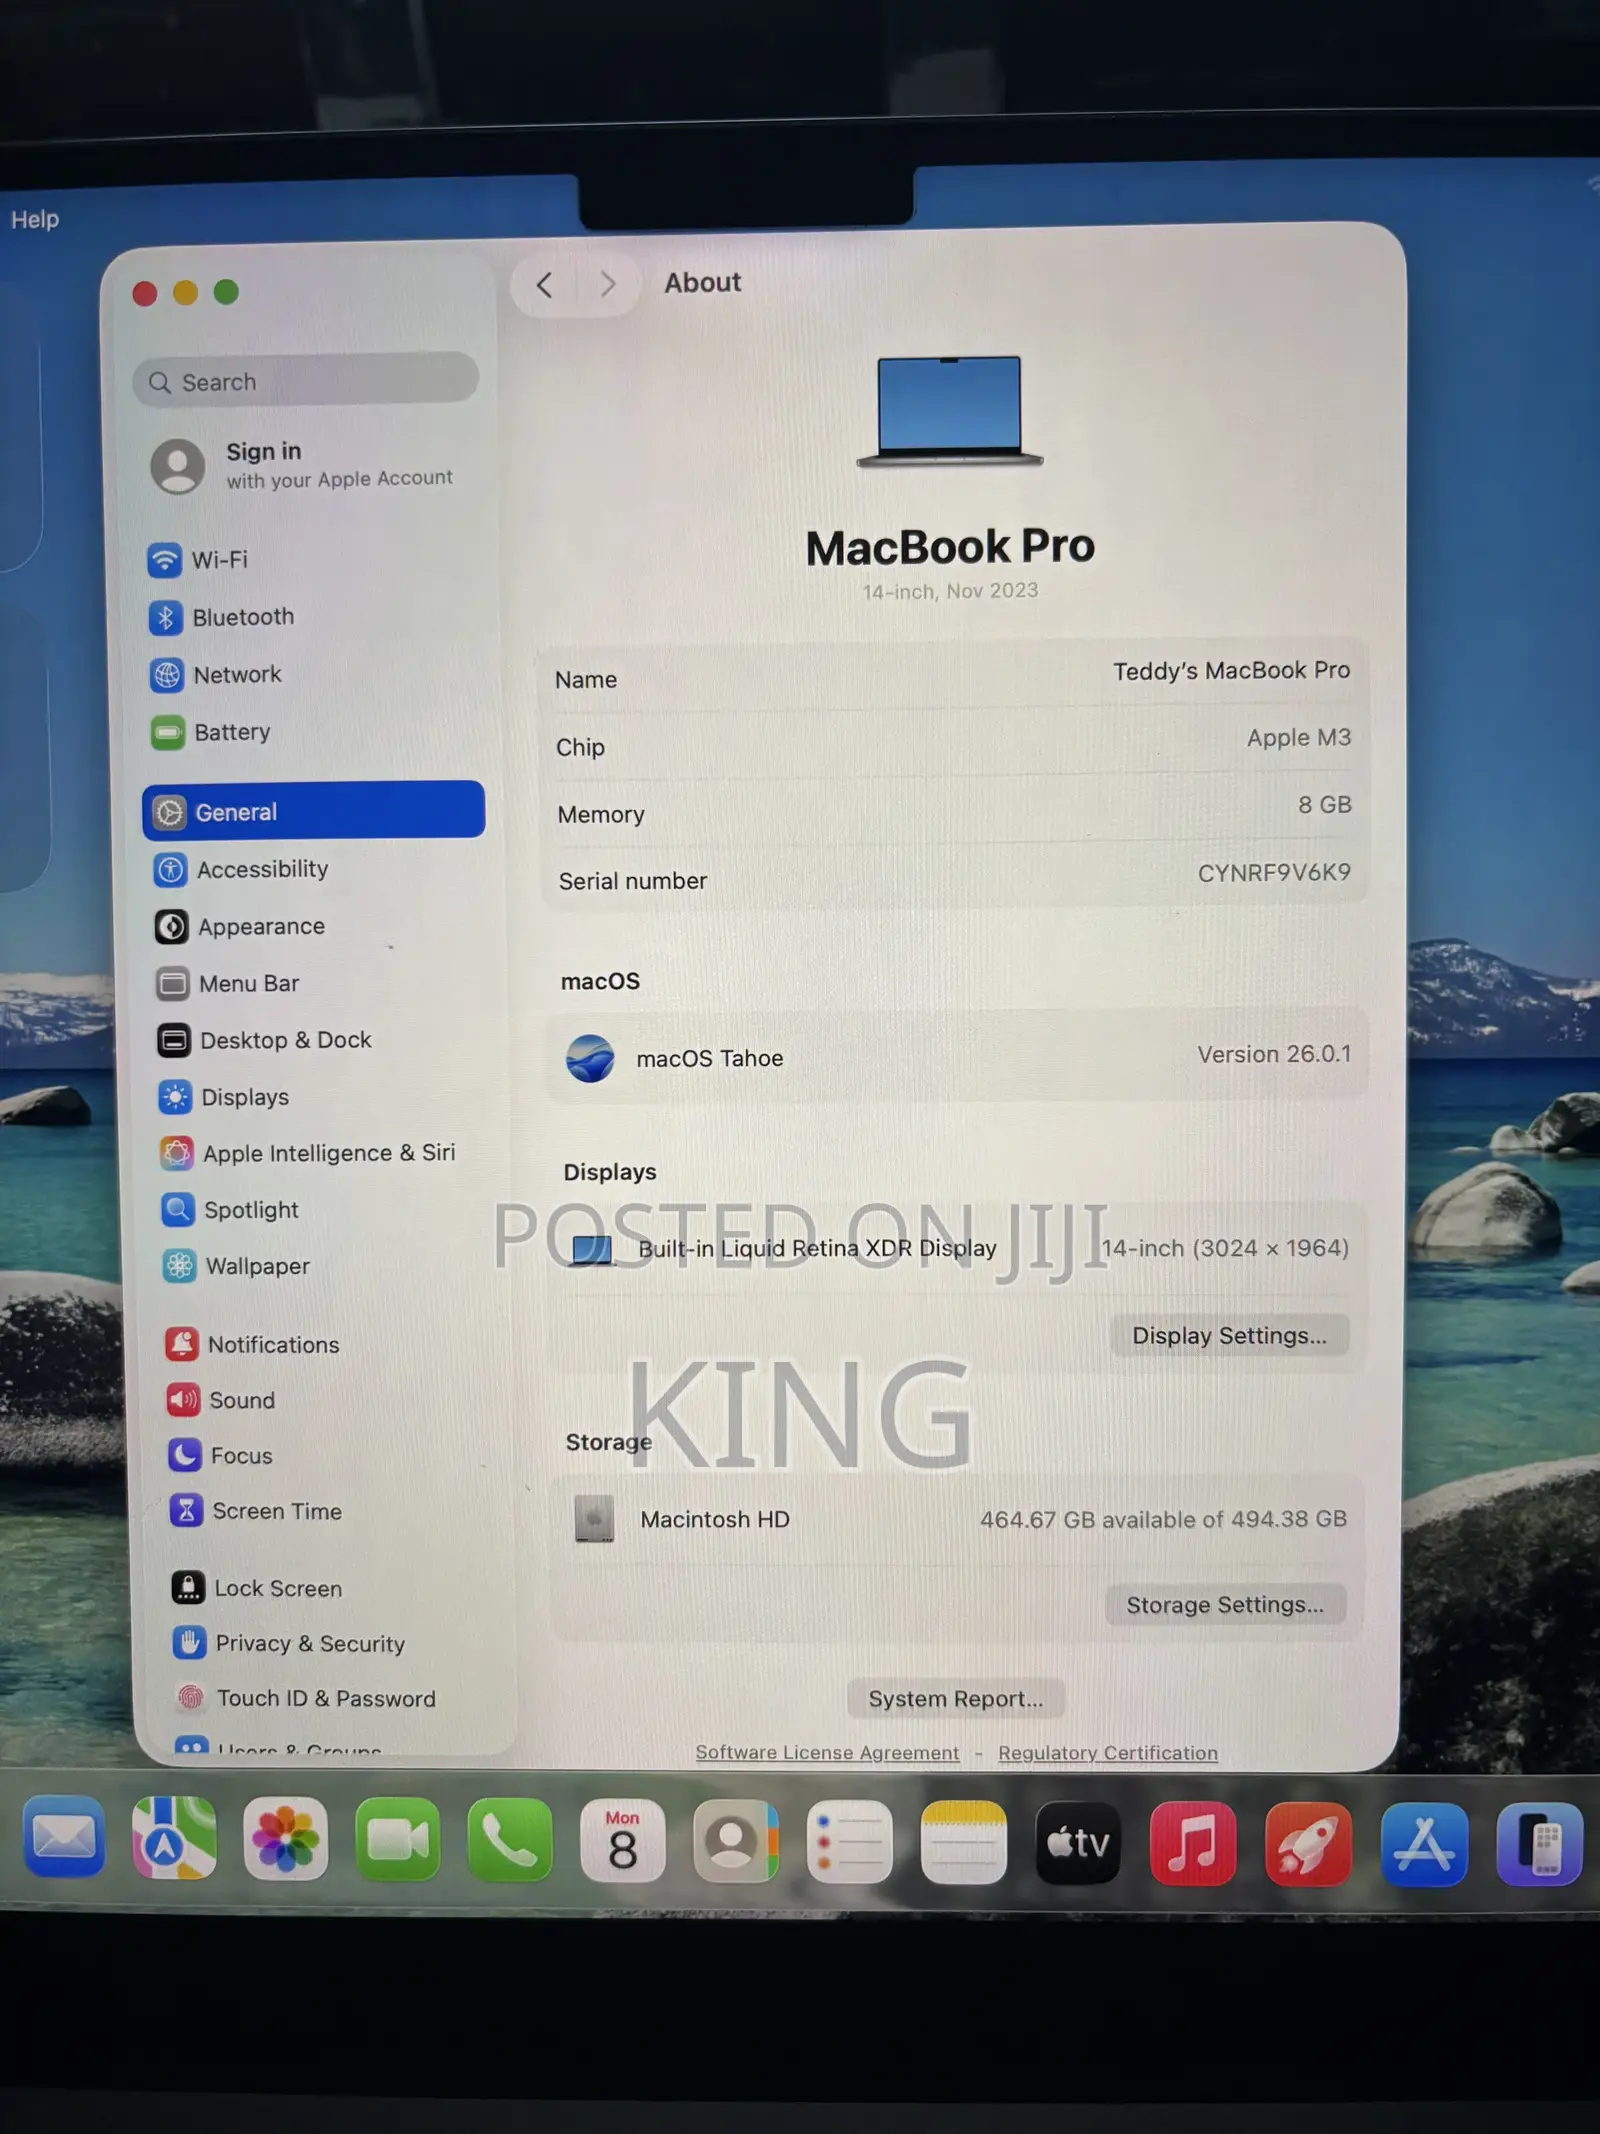Go forward with the right chevron

click(x=607, y=285)
